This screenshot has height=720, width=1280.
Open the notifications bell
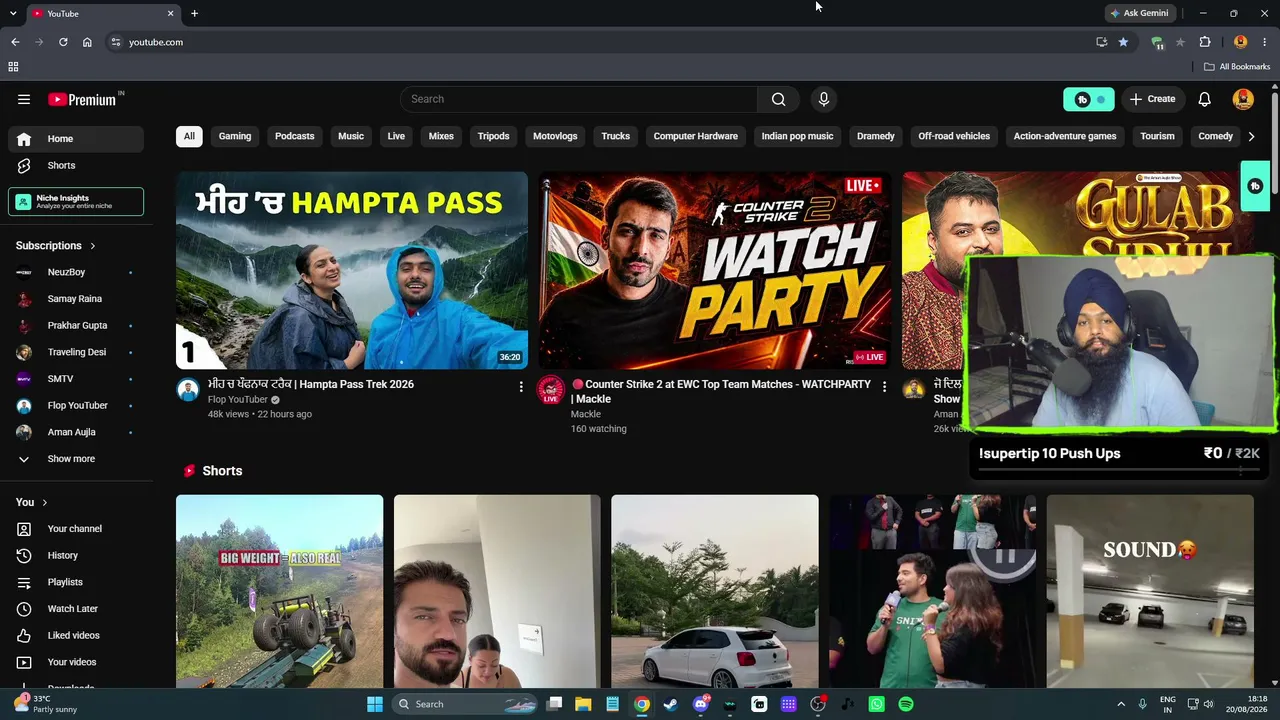pyautogui.click(x=1205, y=99)
